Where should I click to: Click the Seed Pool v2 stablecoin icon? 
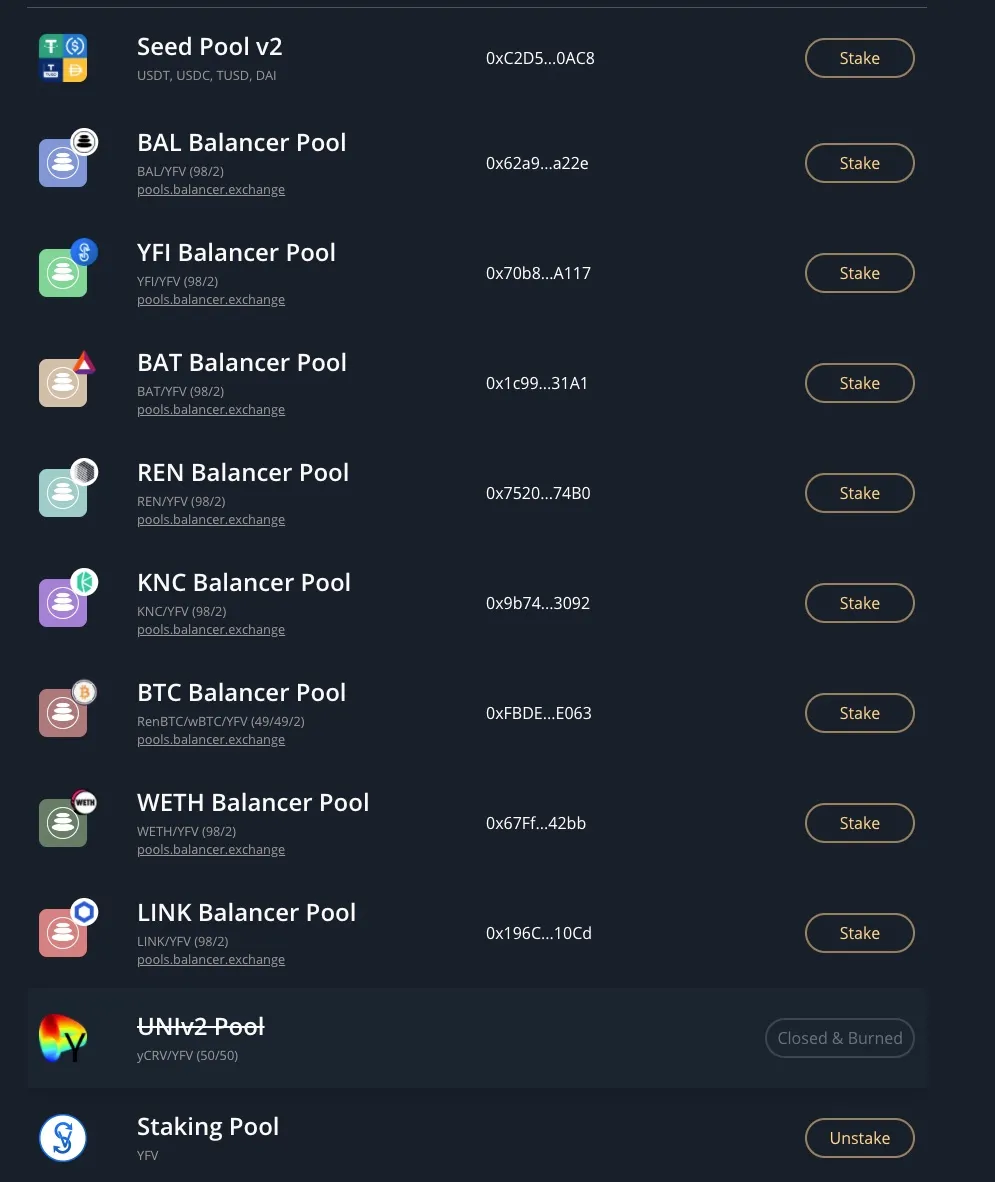63,58
